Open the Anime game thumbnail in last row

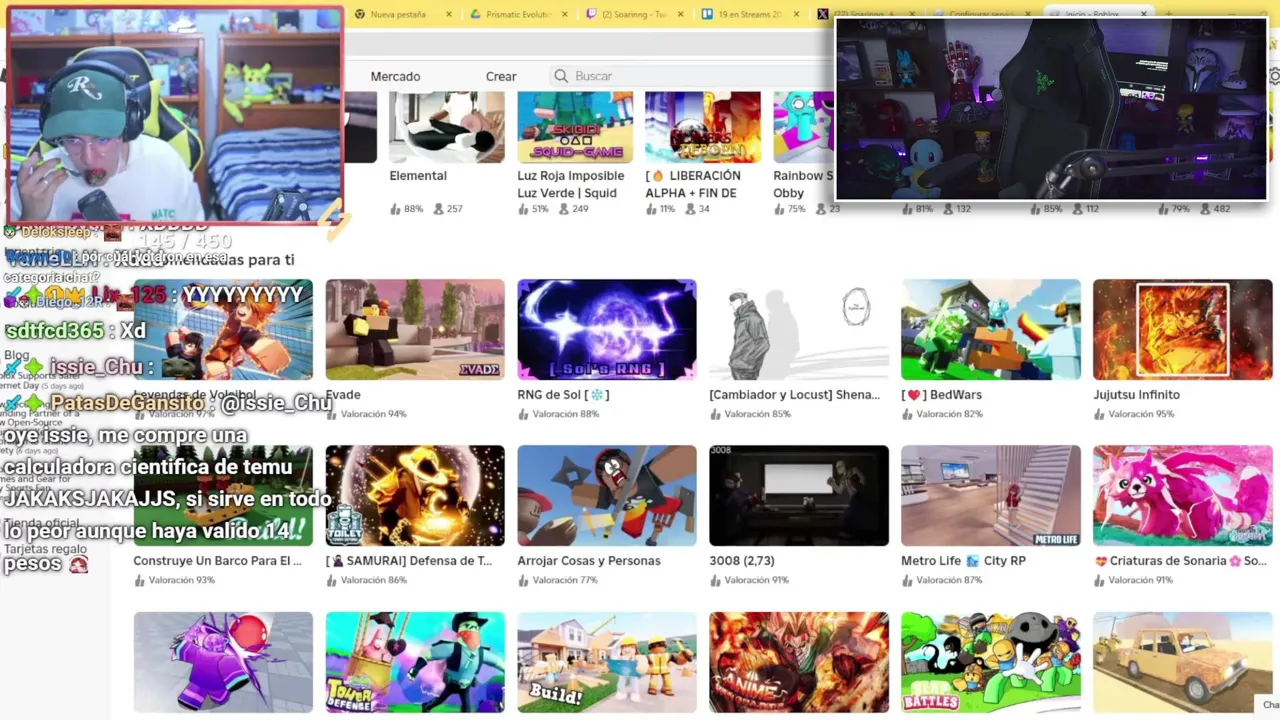tap(799, 662)
